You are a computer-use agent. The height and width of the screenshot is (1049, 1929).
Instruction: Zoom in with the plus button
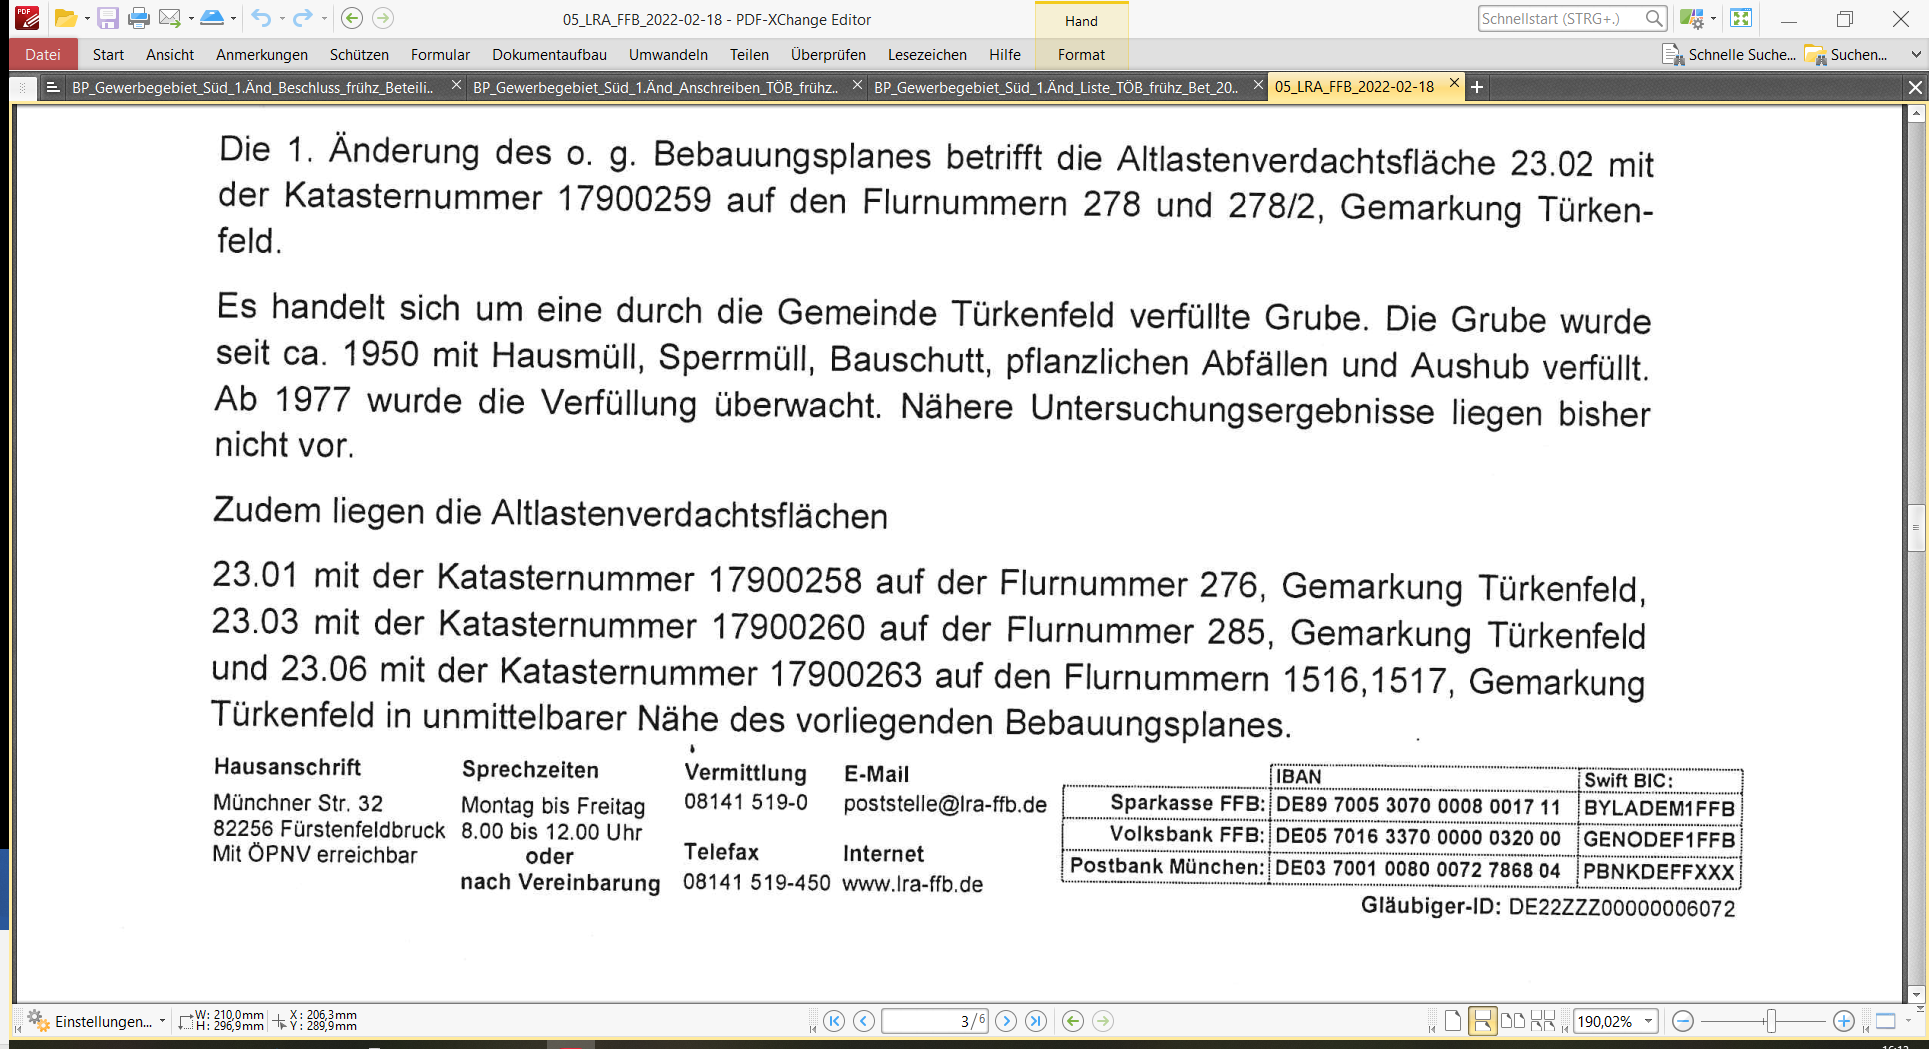pyautogui.click(x=1844, y=1021)
